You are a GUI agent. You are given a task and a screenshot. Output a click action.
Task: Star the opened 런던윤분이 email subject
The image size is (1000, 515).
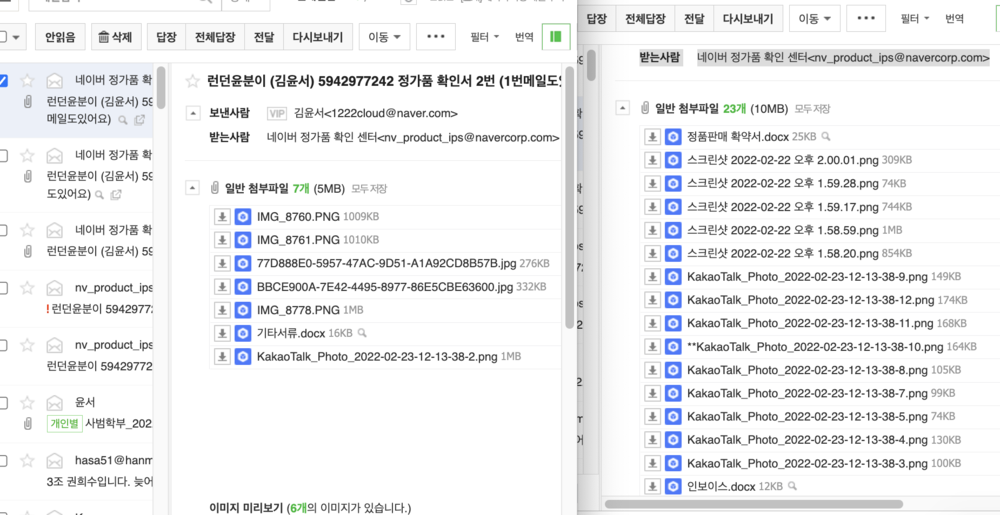192,80
